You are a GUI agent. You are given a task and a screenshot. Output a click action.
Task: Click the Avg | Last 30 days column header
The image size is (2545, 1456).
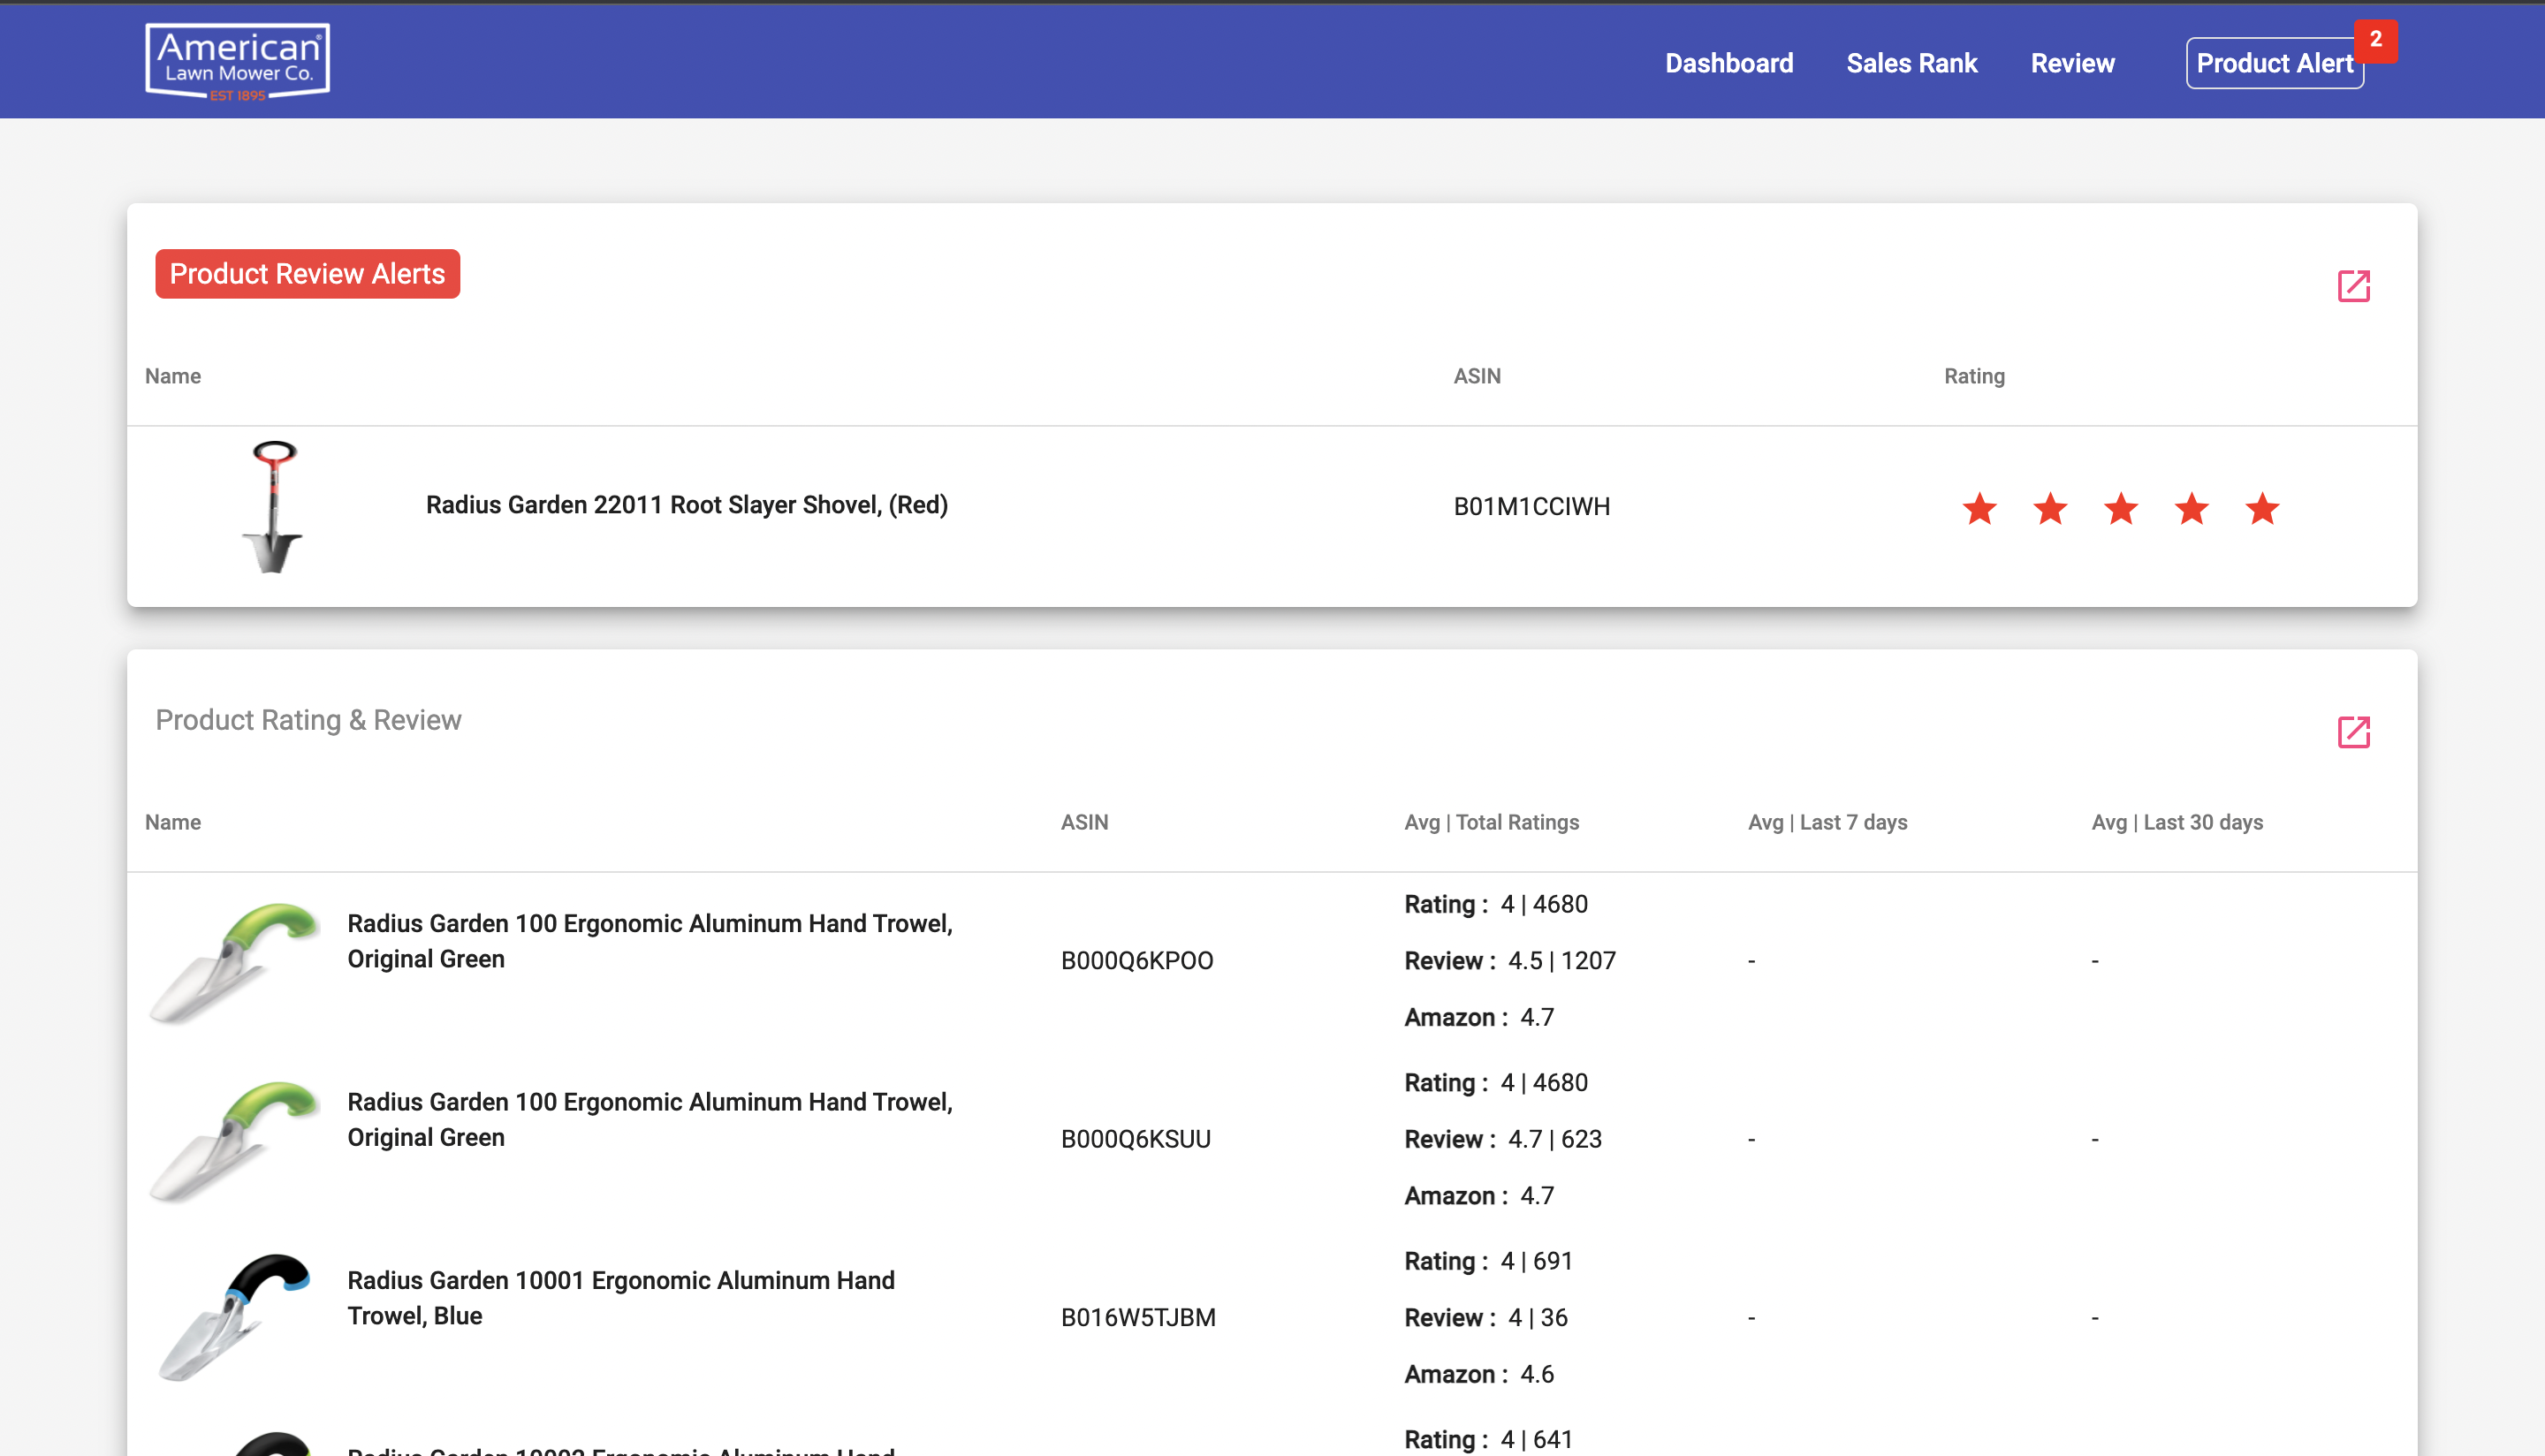click(2177, 822)
